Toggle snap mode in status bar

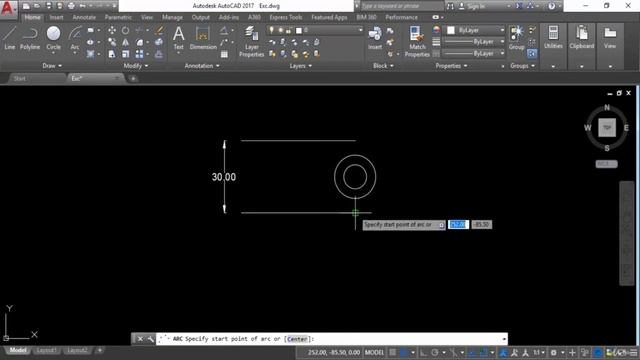tap(404, 352)
